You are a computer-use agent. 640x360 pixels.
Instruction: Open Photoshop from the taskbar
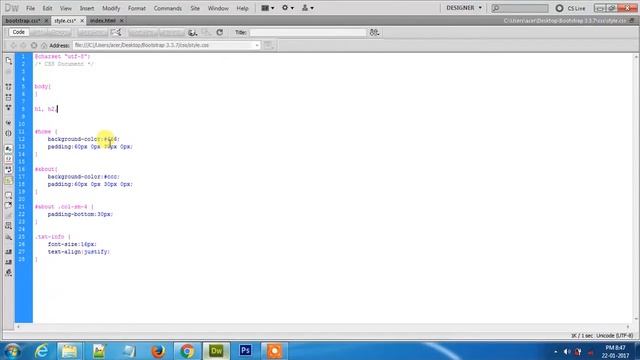[245, 351]
